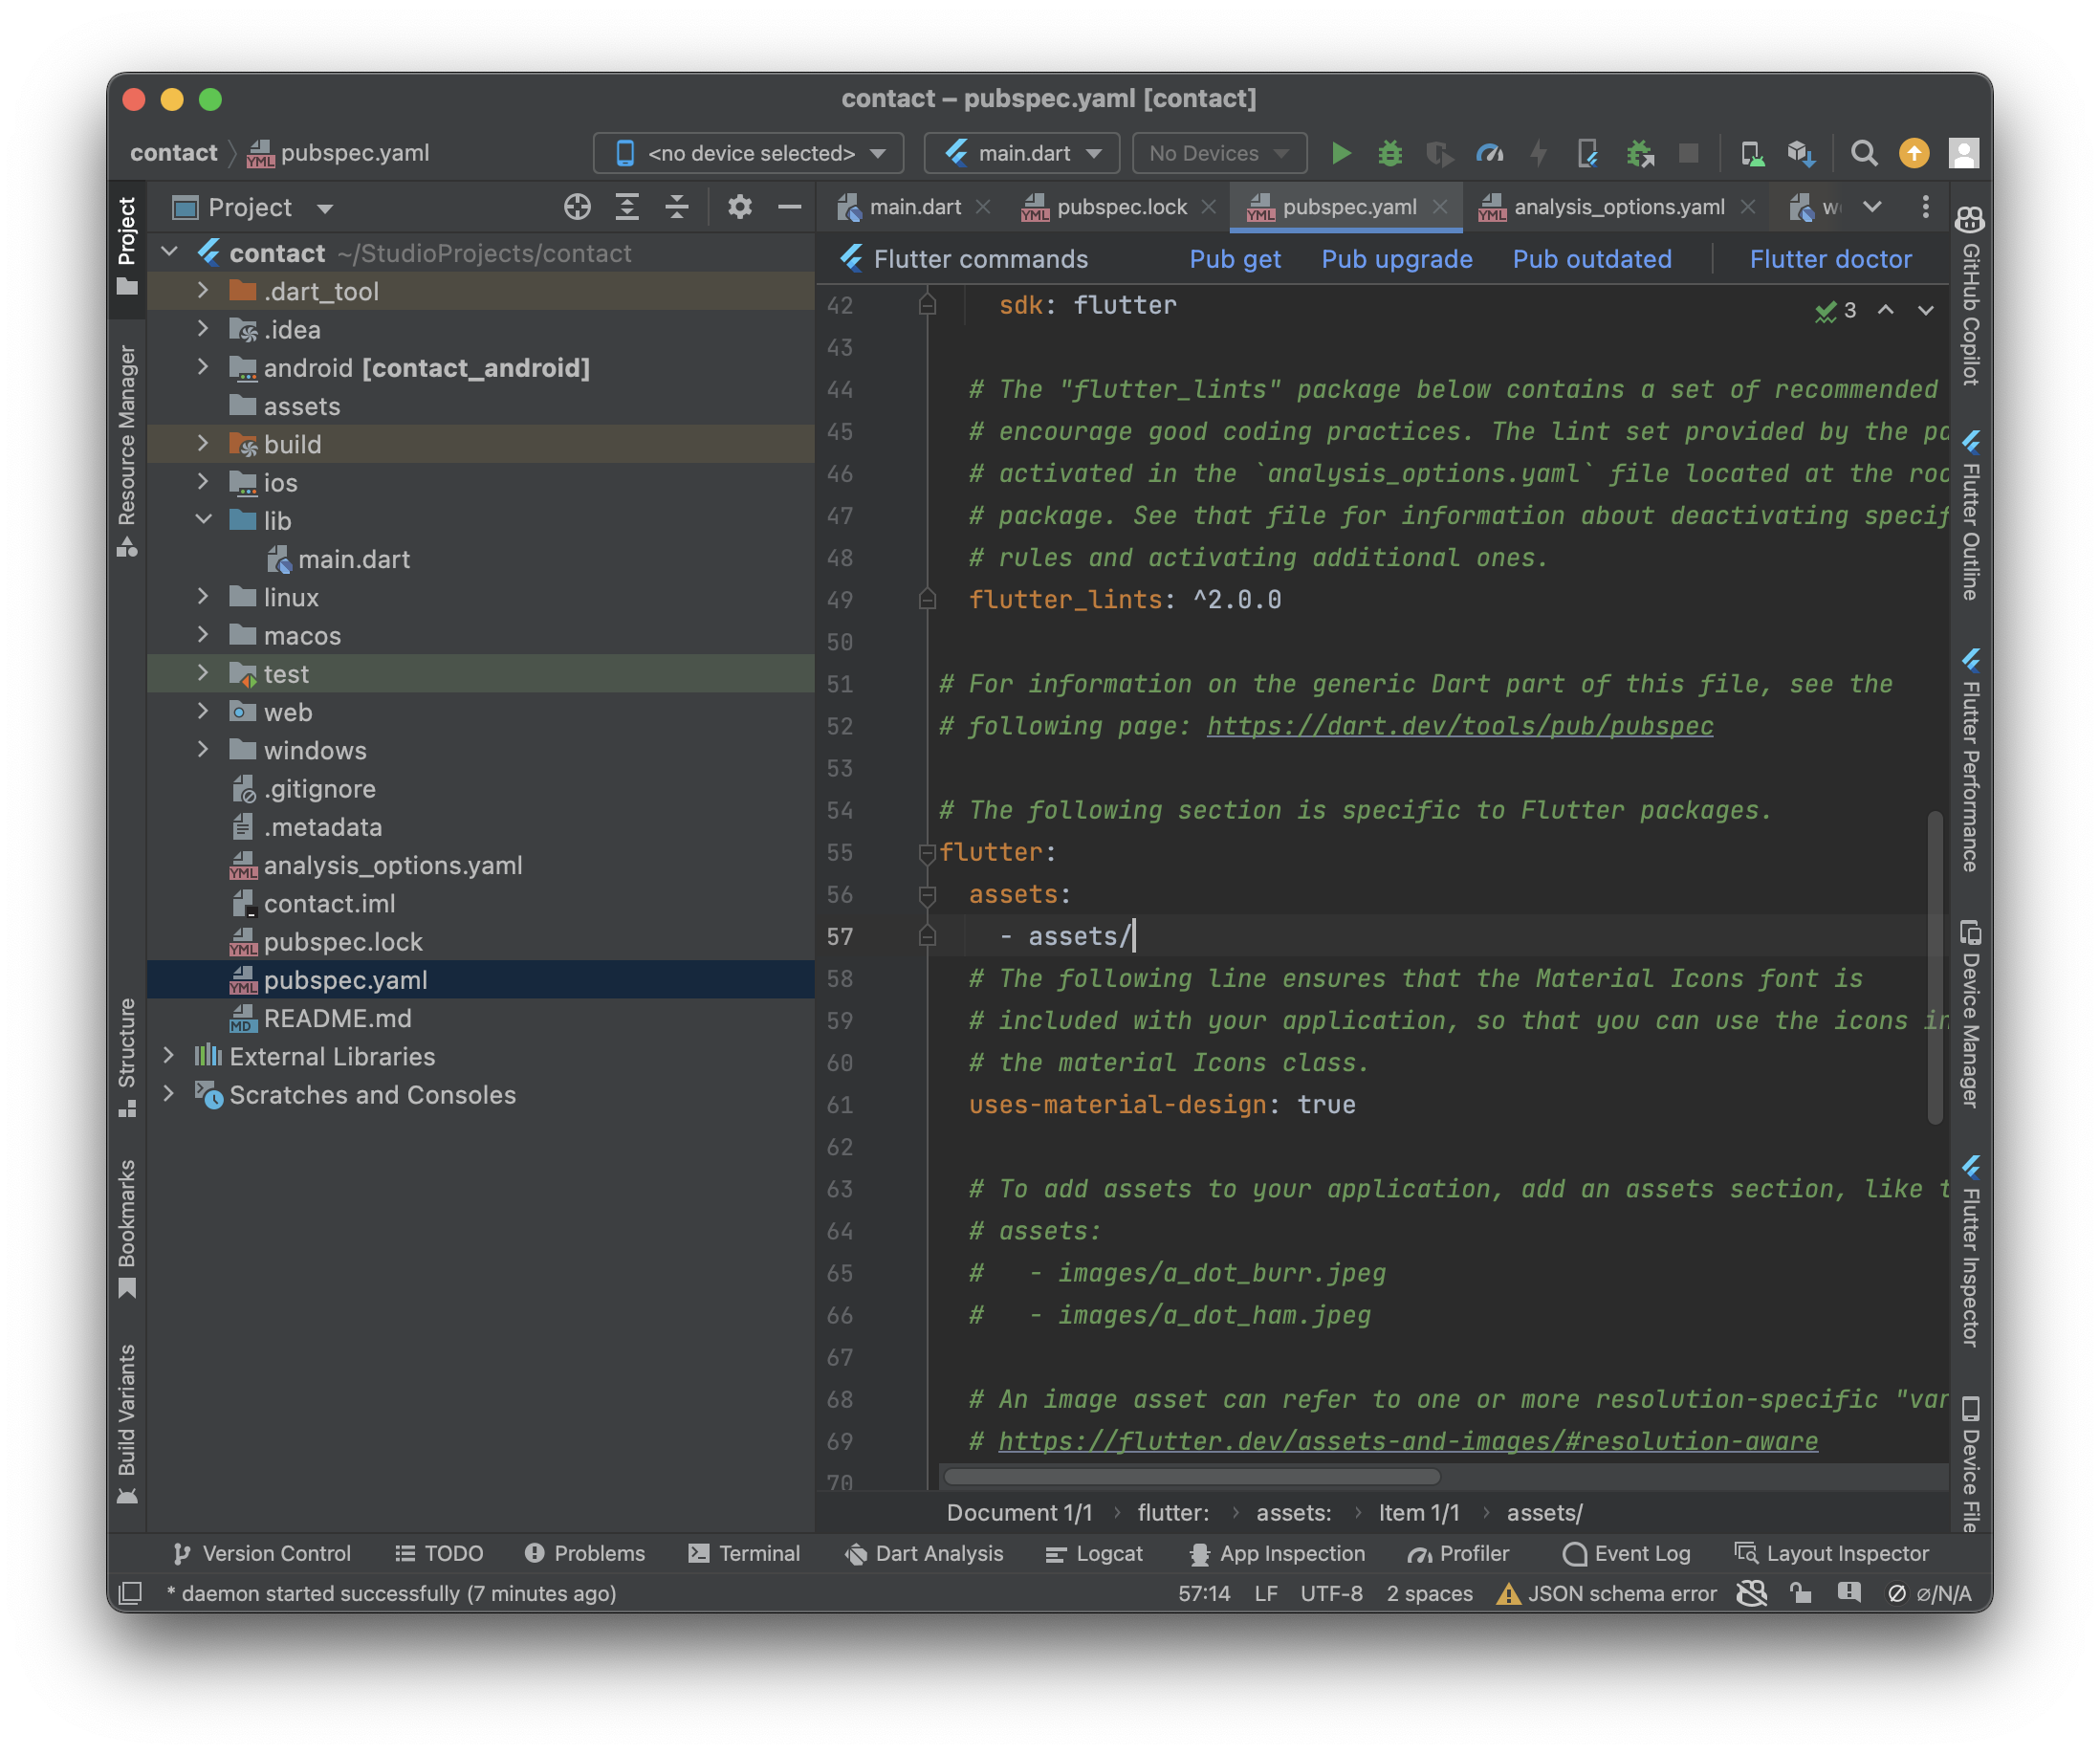Start debugging with the green bug icon
This screenshot has width=2100, height=1754.
[x=1390, y=153]
